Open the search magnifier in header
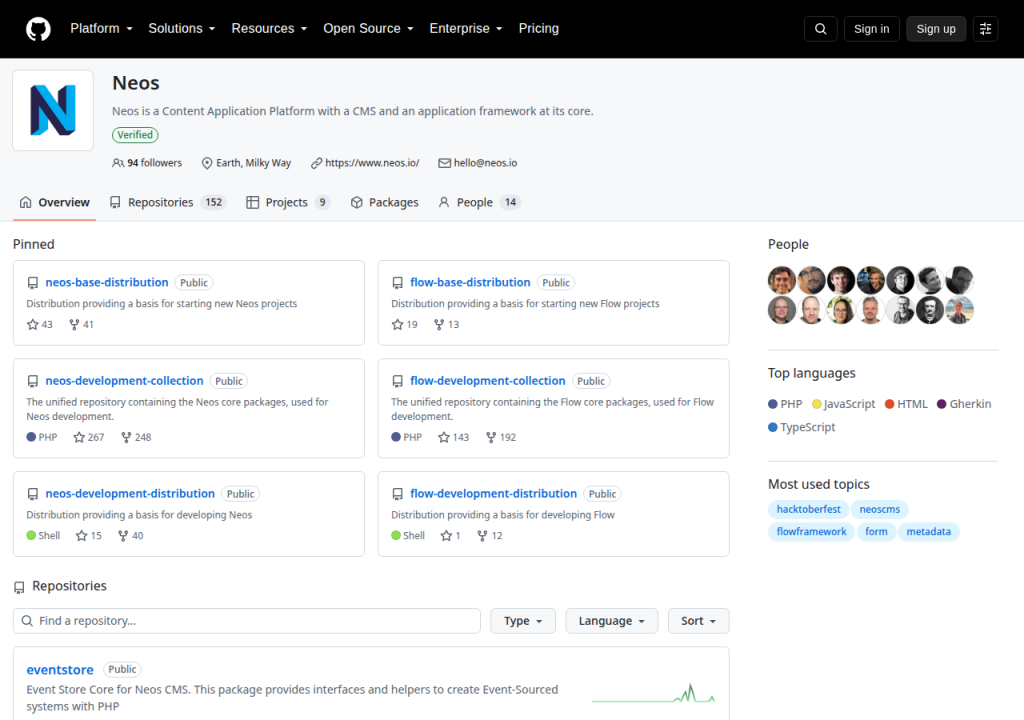The width and height of the screenshot is (1024, 720). (820, 29)
